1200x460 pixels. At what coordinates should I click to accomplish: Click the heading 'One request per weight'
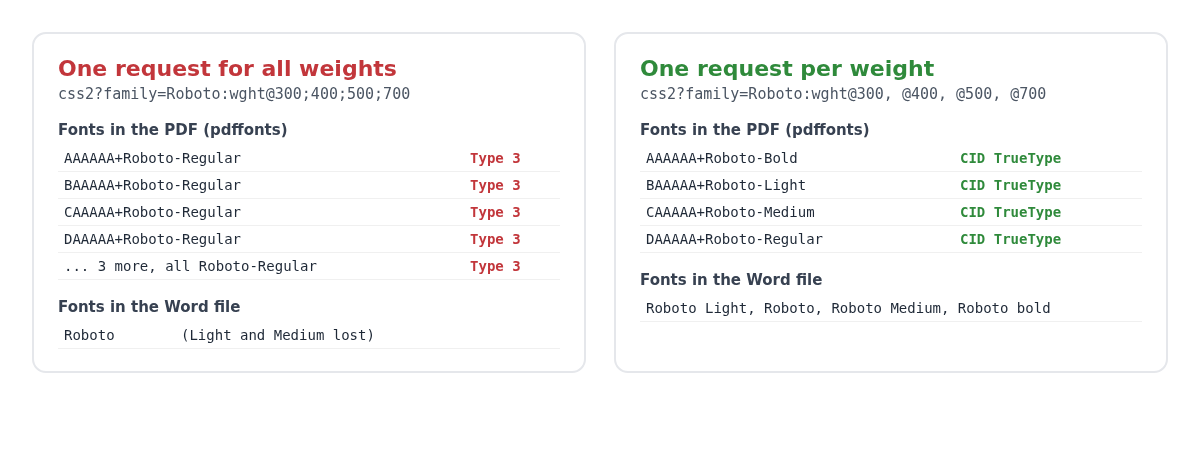click(787, 69)
